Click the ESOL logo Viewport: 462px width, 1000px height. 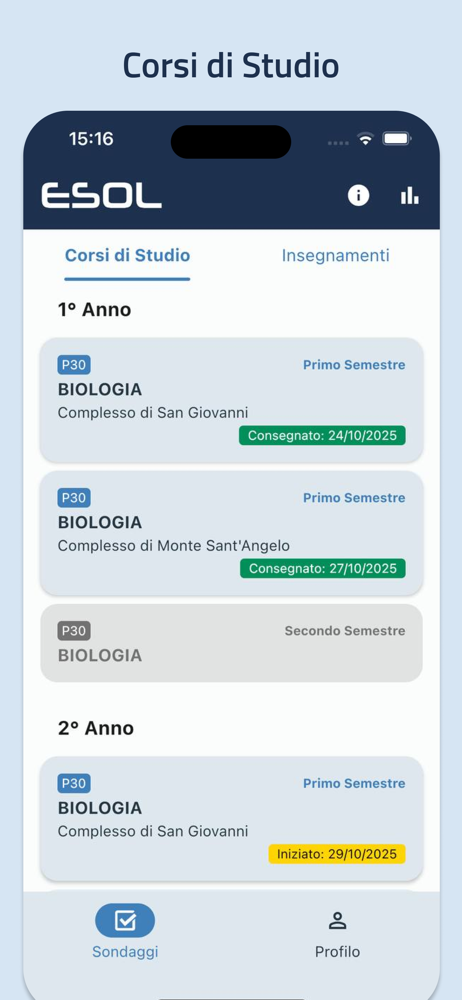[101, 195]
